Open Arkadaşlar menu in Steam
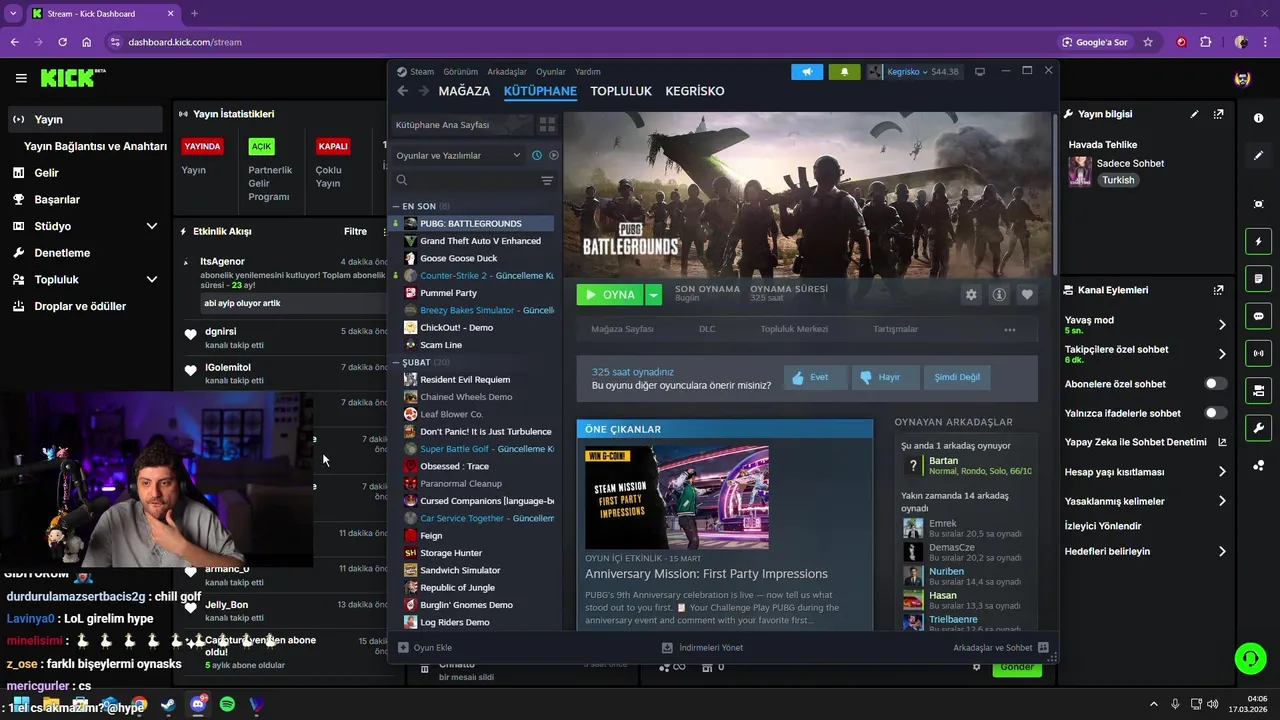The width and height of the screenshot is (1280, 720). tap(507, 72)
